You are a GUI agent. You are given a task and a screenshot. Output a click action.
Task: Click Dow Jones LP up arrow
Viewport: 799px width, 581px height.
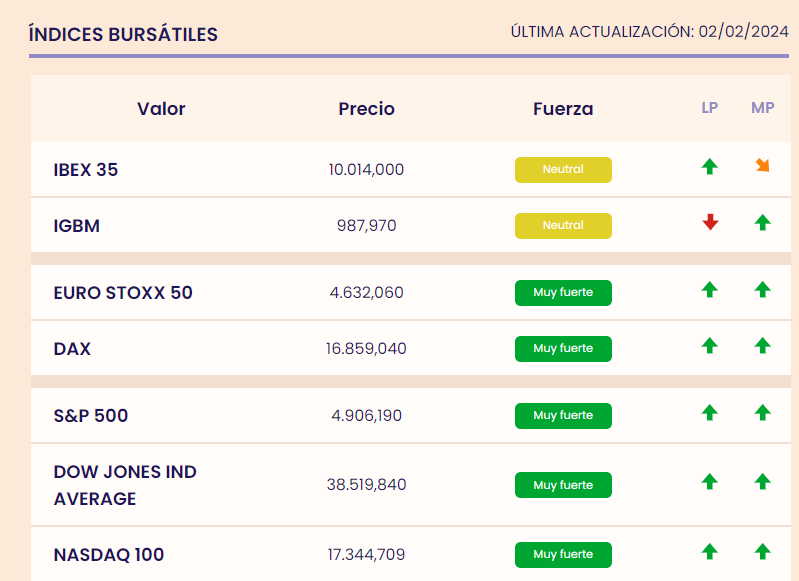point(710,482)
